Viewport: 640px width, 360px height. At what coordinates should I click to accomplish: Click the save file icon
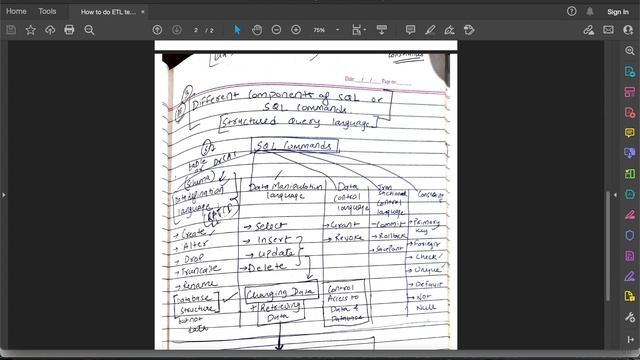pos(11,30)
